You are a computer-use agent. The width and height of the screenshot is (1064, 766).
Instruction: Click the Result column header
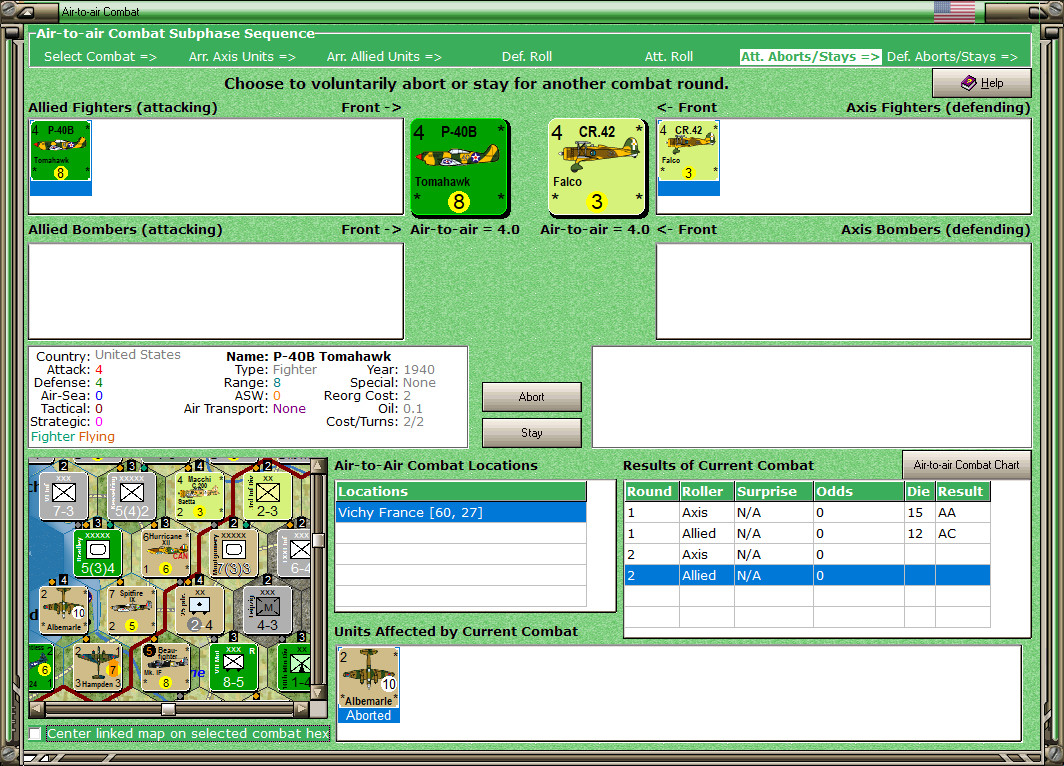point(962,491)
